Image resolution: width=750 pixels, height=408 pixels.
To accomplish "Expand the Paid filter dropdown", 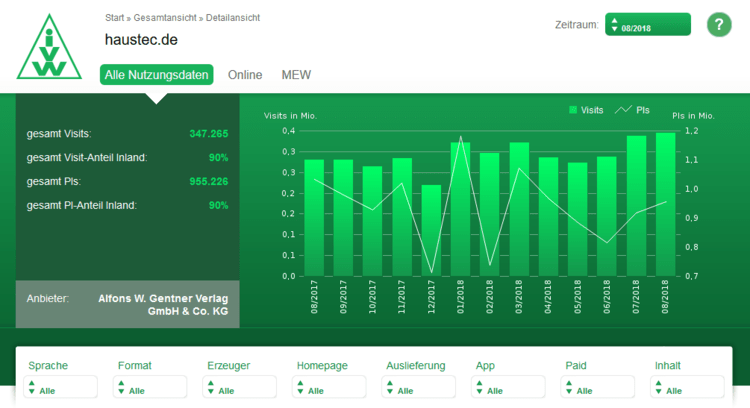I will tap(599, 388).
